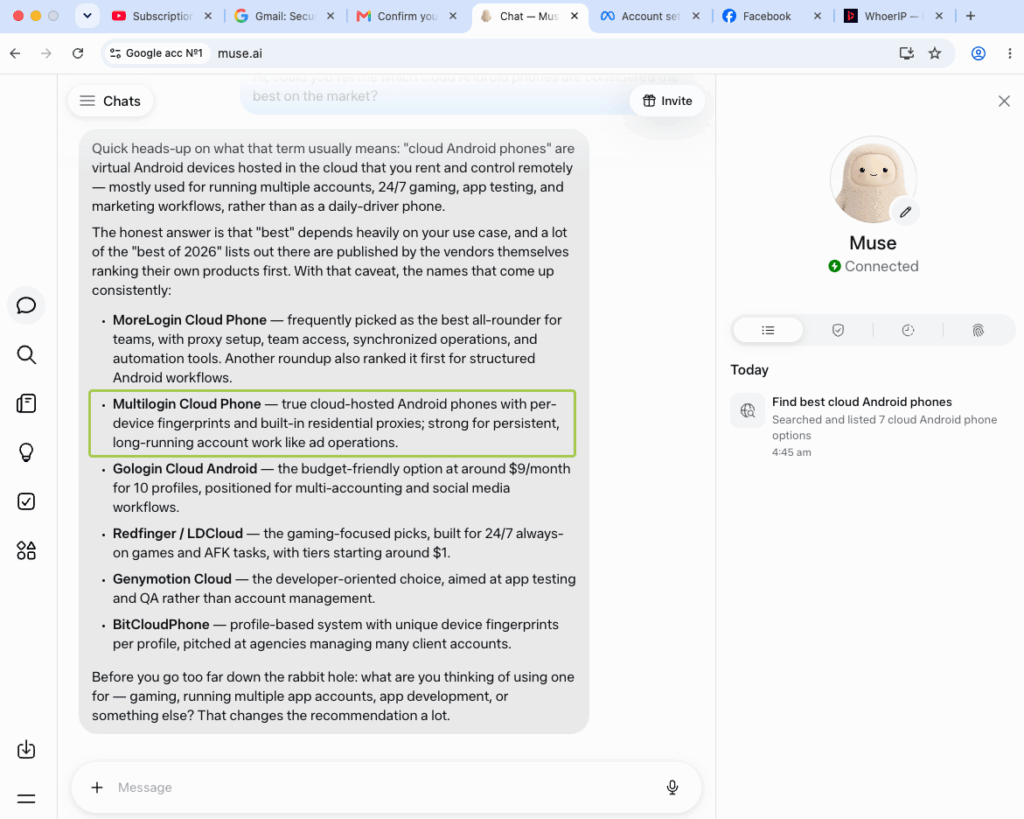Click the Muse avatar picture

pos(873,180)
